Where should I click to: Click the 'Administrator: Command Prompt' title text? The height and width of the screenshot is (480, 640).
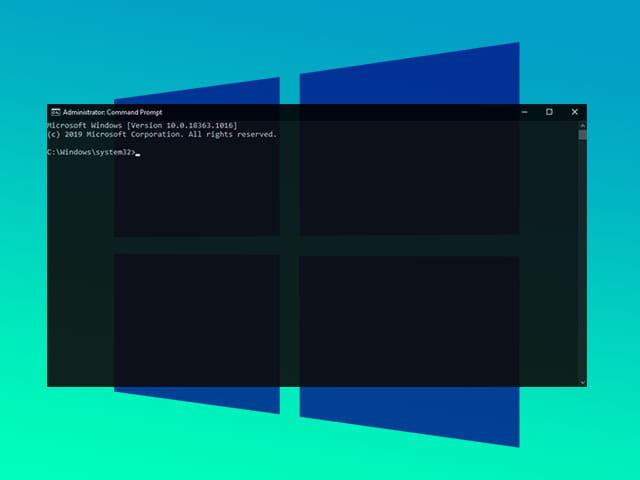pos(112,112)
